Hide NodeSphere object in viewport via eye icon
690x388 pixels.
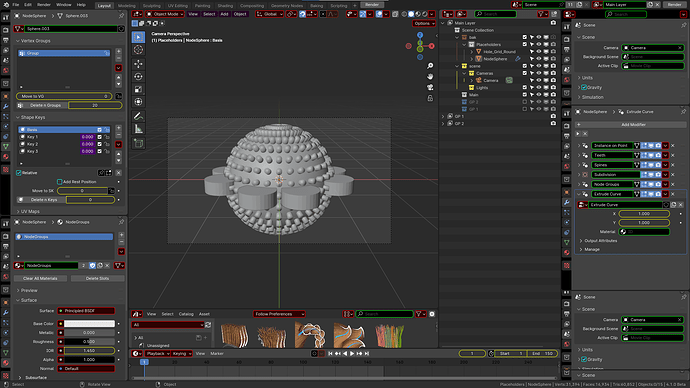coord(539,59)
